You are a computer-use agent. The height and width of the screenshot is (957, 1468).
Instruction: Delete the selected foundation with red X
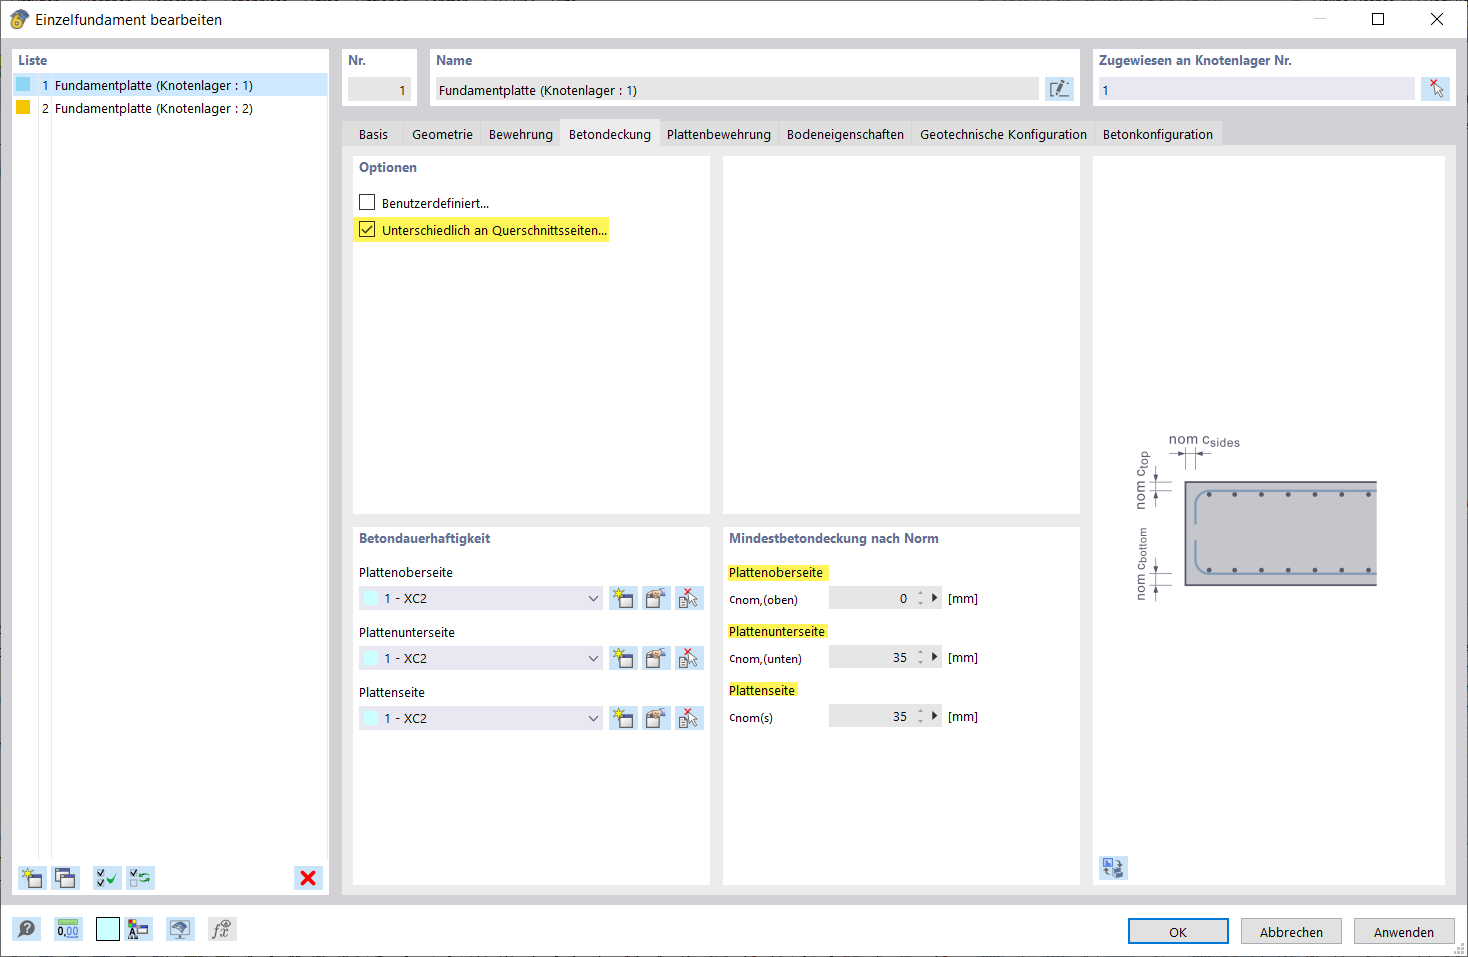(x=308, y=878)
